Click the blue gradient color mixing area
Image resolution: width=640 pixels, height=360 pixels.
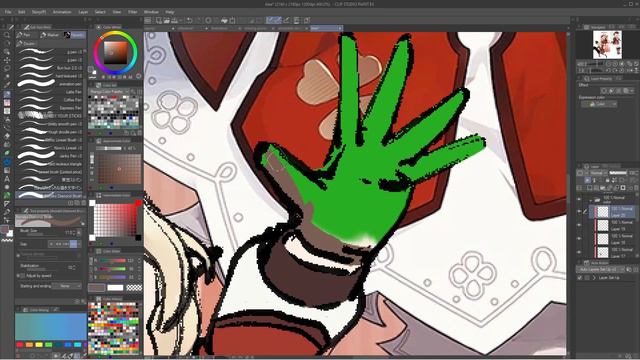(x=51, y=327)
